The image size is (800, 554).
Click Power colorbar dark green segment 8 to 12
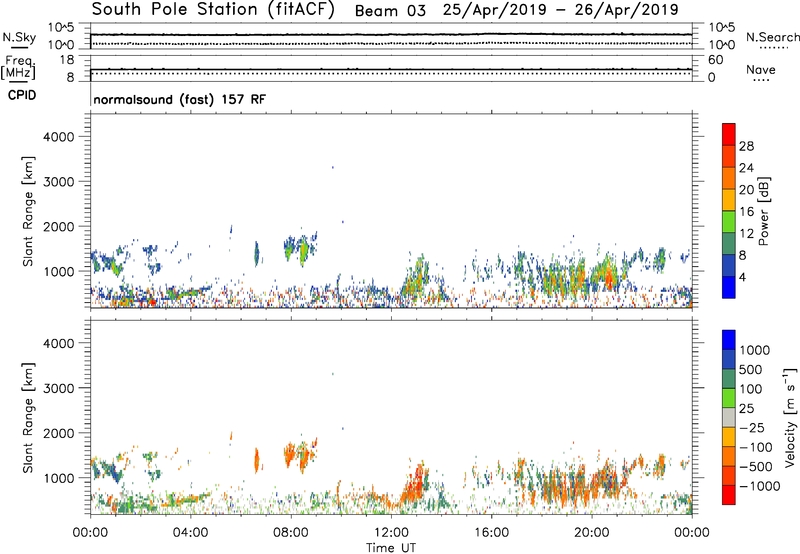pos(729,244)
